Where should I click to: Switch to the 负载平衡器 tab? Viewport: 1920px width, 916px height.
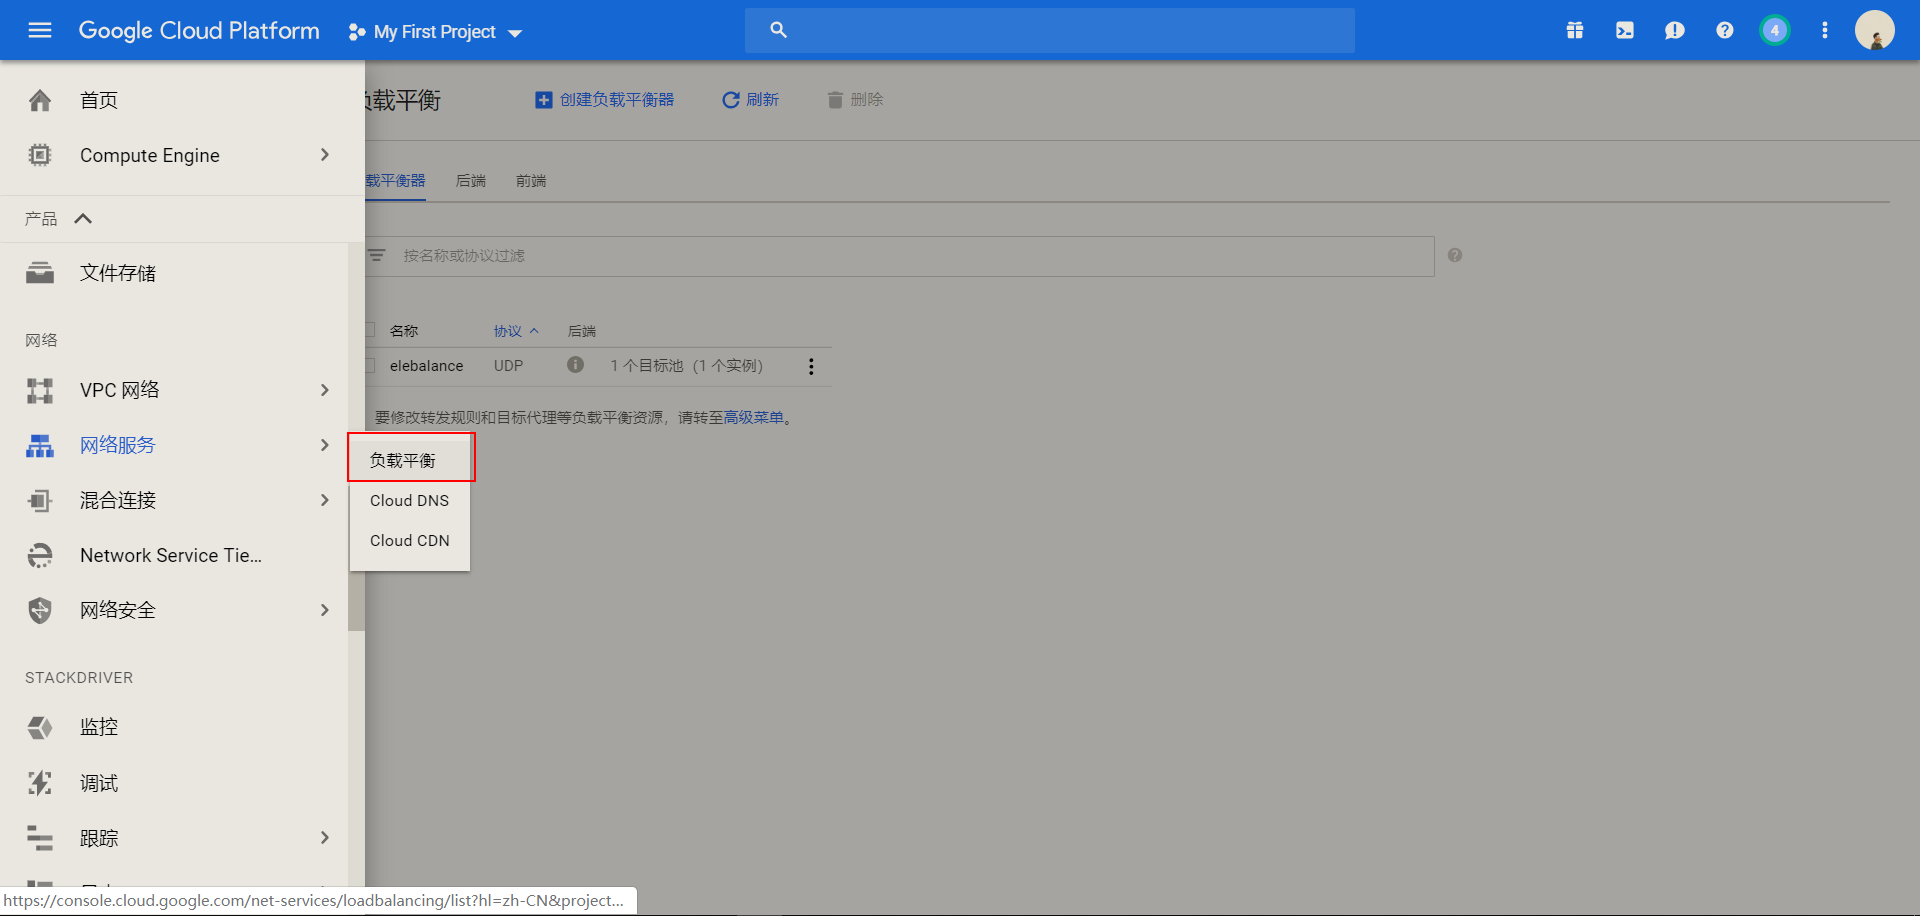click(396, 181)
